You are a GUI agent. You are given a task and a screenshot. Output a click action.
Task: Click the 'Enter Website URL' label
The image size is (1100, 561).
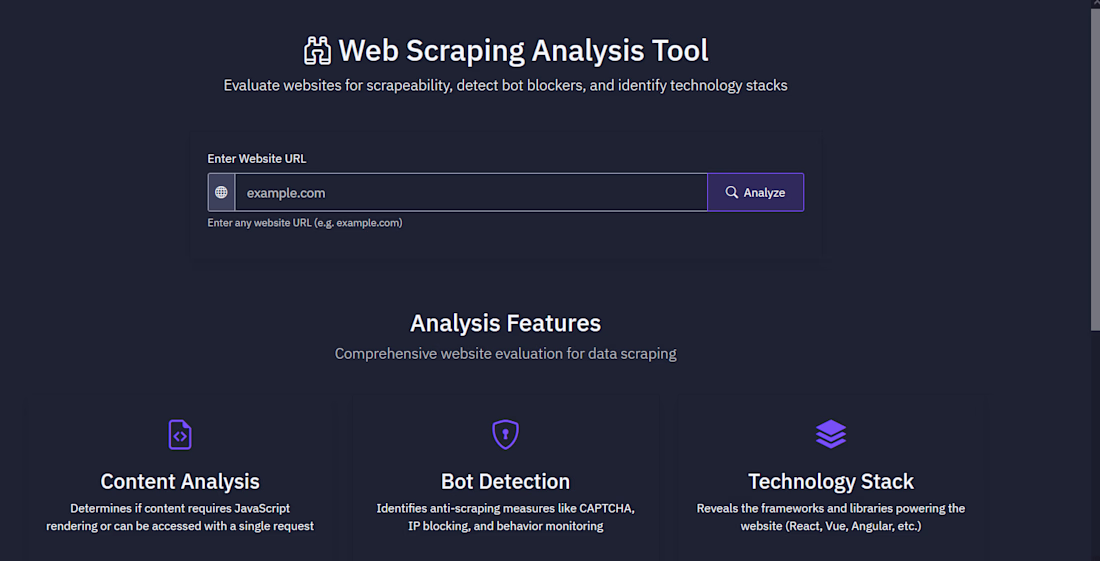click(256, 158)
